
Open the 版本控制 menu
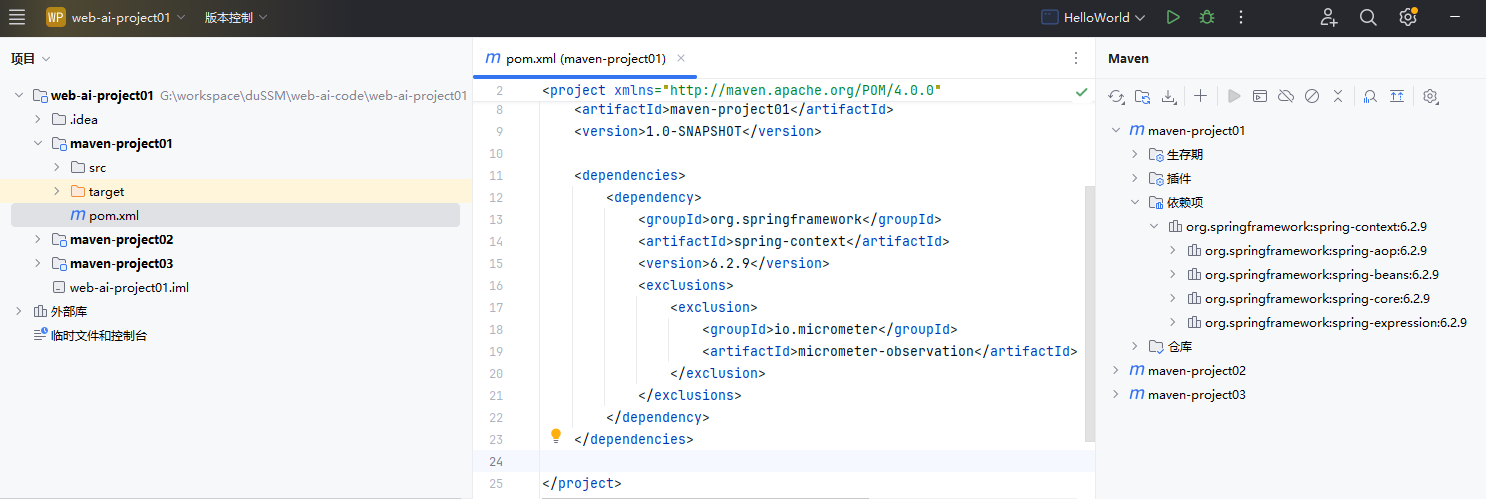pyautogui.click(x=236, y=17)
